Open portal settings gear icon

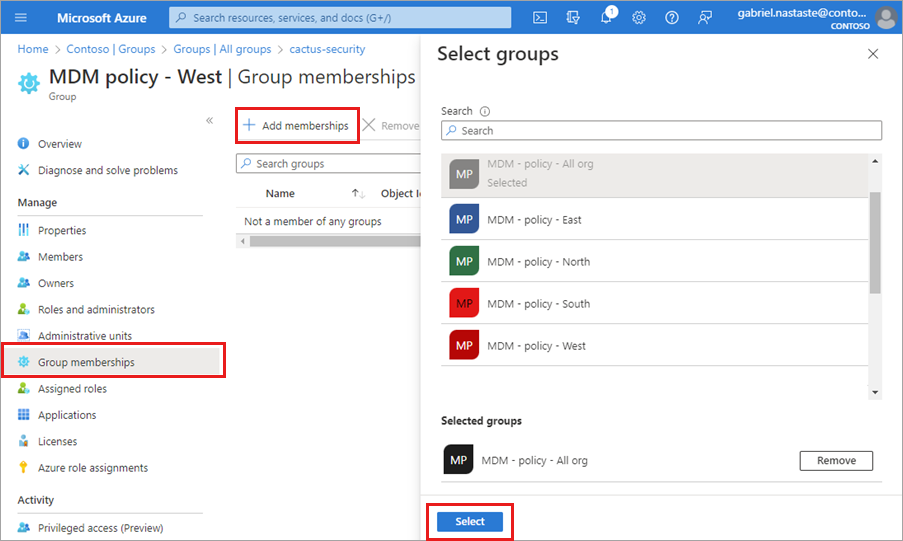[639, 18]
